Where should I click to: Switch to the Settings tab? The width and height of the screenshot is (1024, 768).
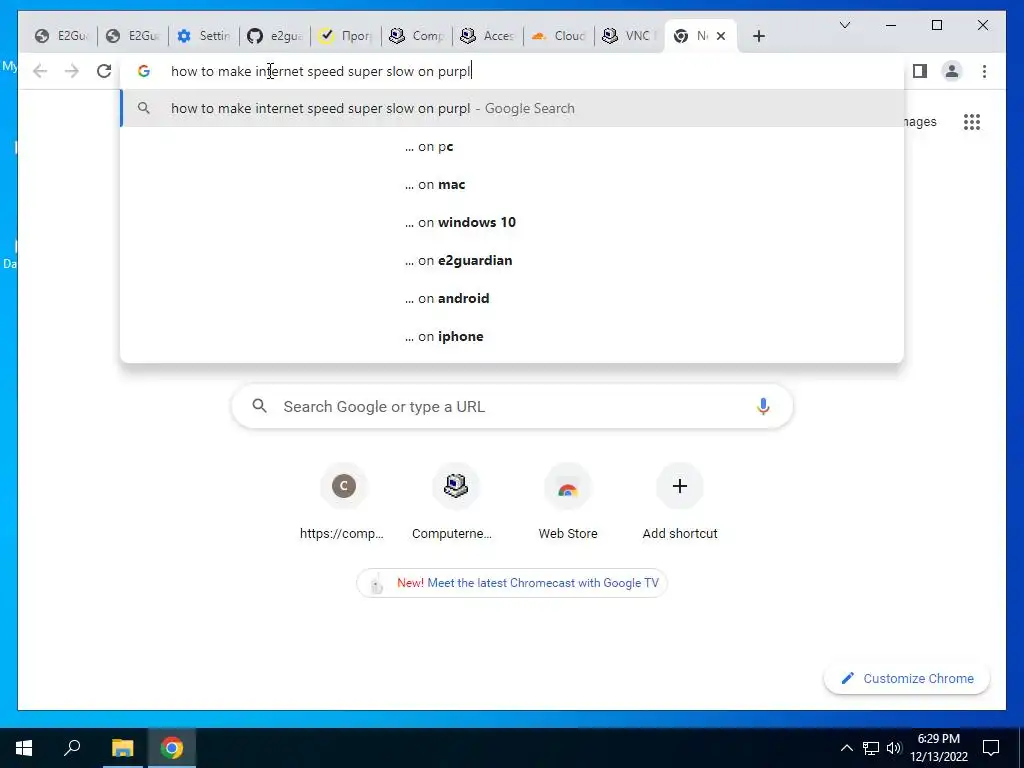pyautogui.click(x=204, y=36)
